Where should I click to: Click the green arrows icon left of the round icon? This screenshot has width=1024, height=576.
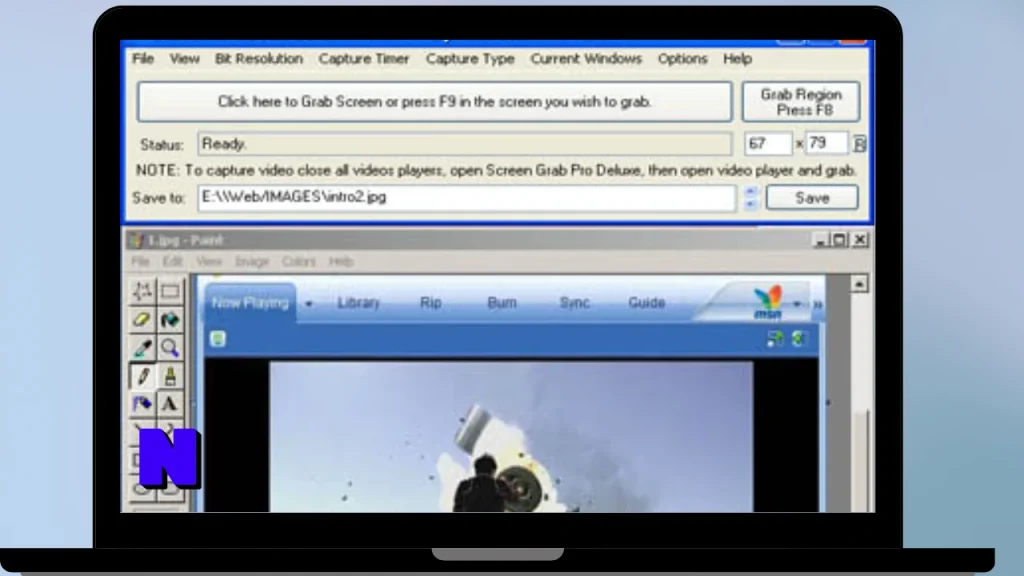[x=775, y=338]
